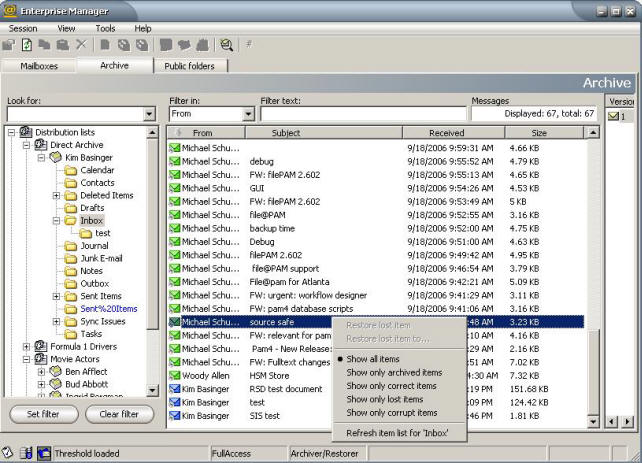Screen dimensions: 642x463
Task: Open the Tools menu
Action: pos(105,29)
